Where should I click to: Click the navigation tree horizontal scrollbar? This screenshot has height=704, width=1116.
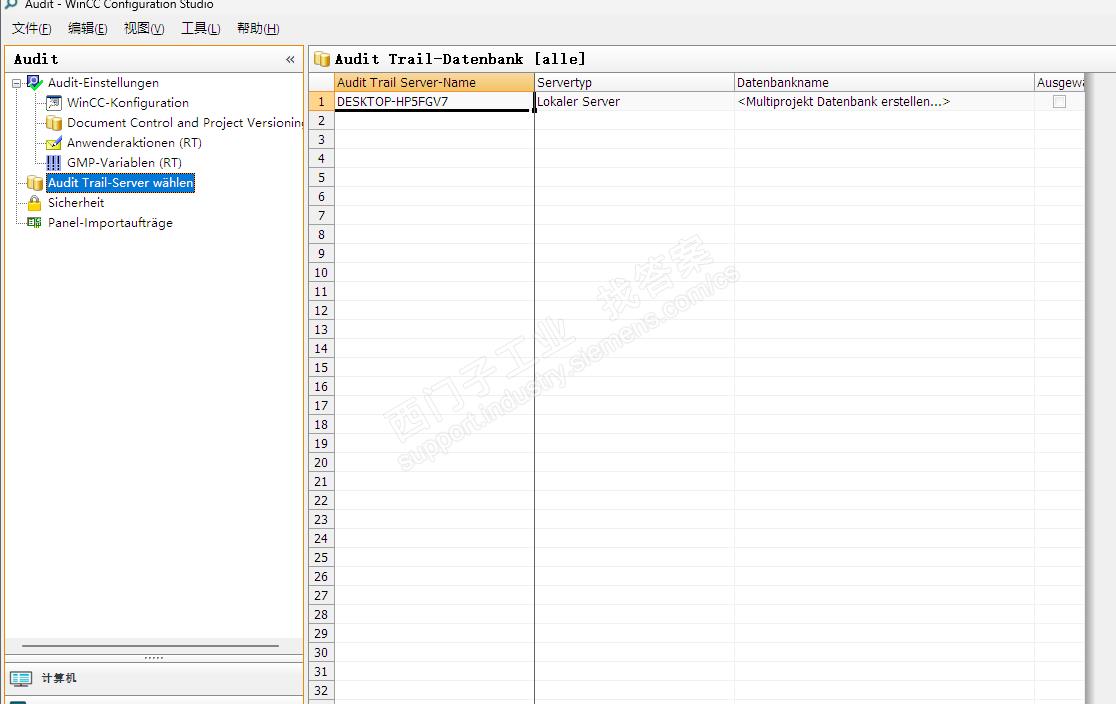(150, 646)
